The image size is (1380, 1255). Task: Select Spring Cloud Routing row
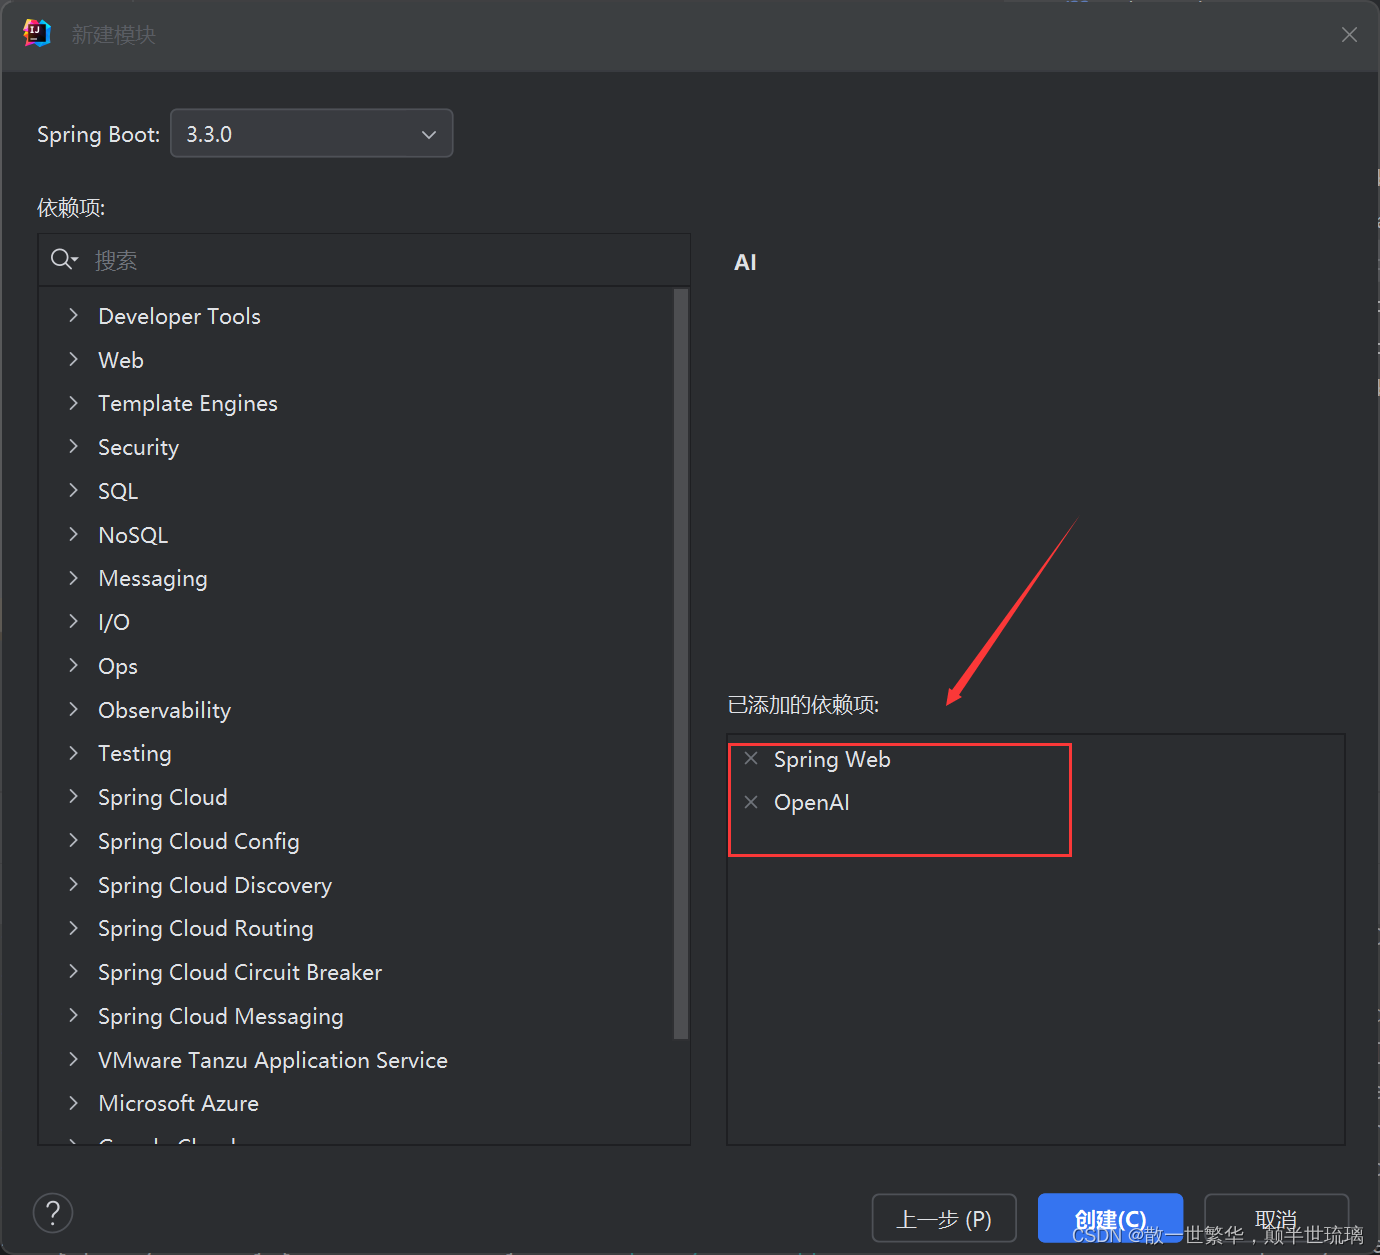[357, 928]
